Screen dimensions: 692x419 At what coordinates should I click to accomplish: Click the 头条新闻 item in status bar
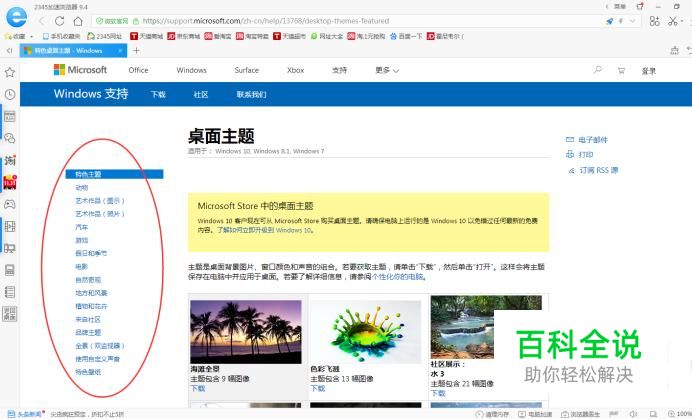tap(26, 414)
